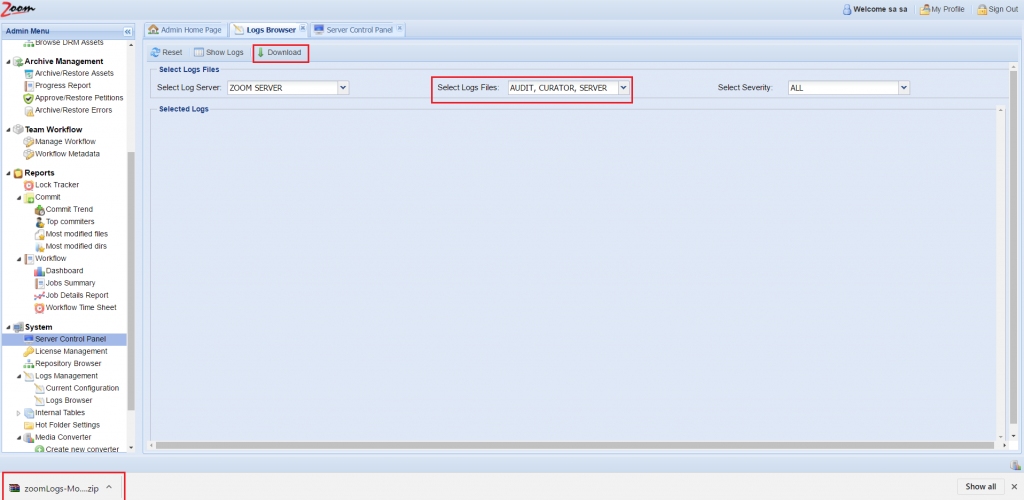Click Show all downloads button
Viewport: 1024px width, 500px height.
pyautogui.click(x=979, y=486)
